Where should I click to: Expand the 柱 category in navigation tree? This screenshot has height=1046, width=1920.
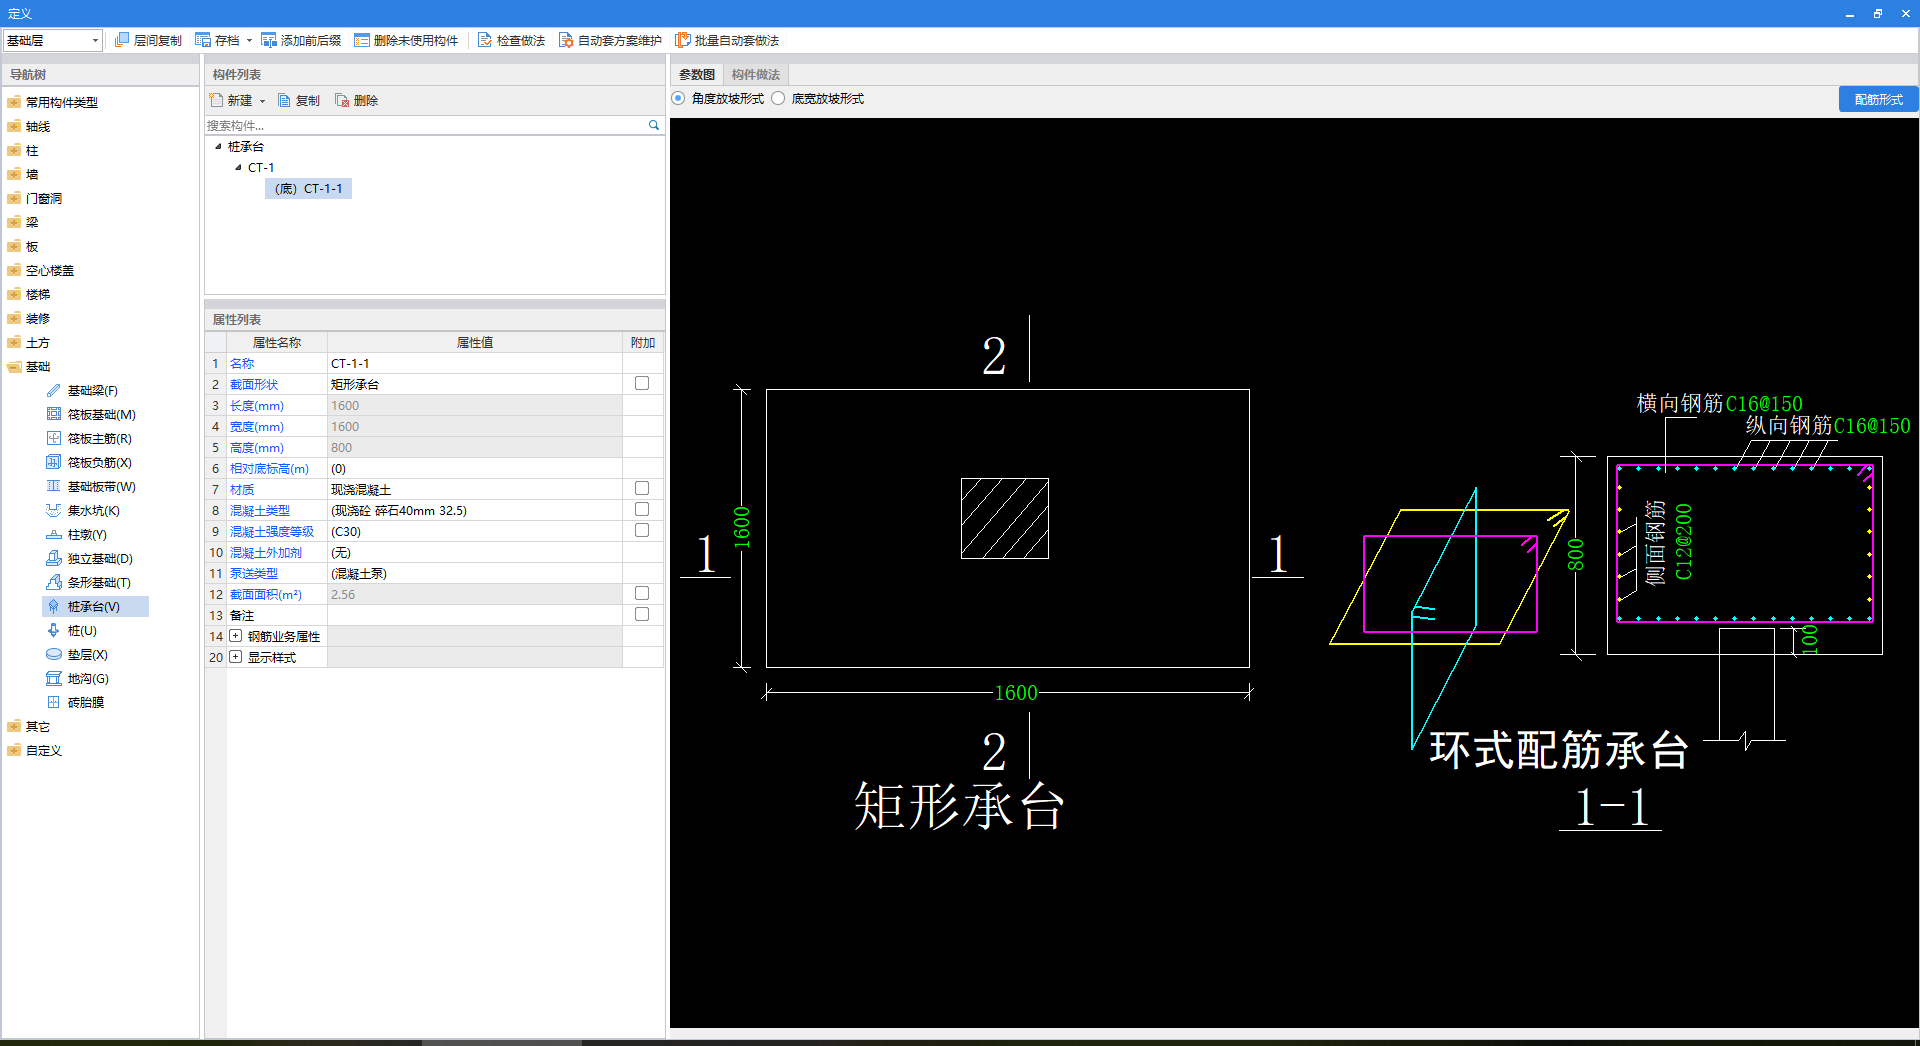coord(14,151)
